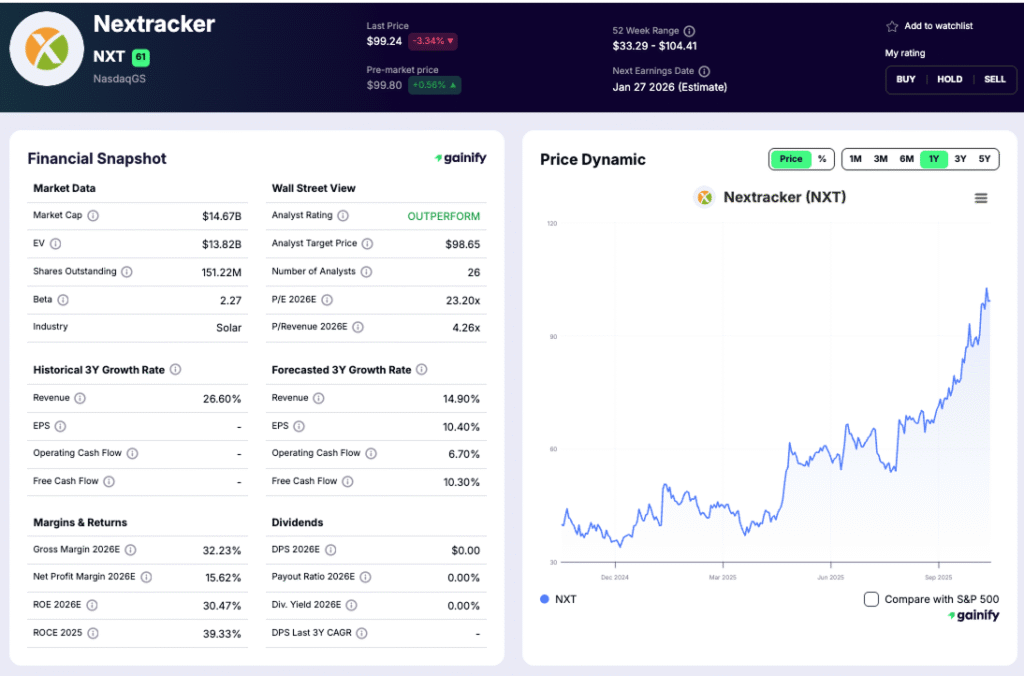Switch to the 5Y timeframe

pos(984,158)
